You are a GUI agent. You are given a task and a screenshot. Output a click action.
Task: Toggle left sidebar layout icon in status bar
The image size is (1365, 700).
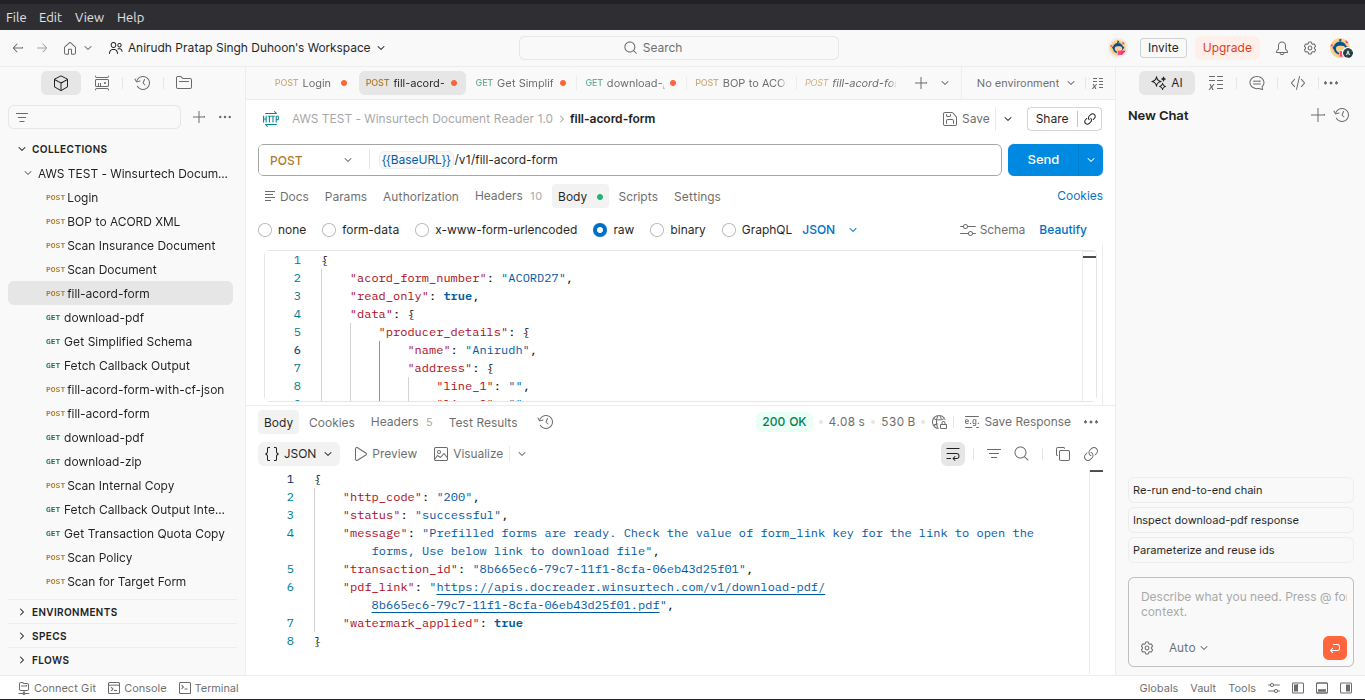tap(1298, 688)
